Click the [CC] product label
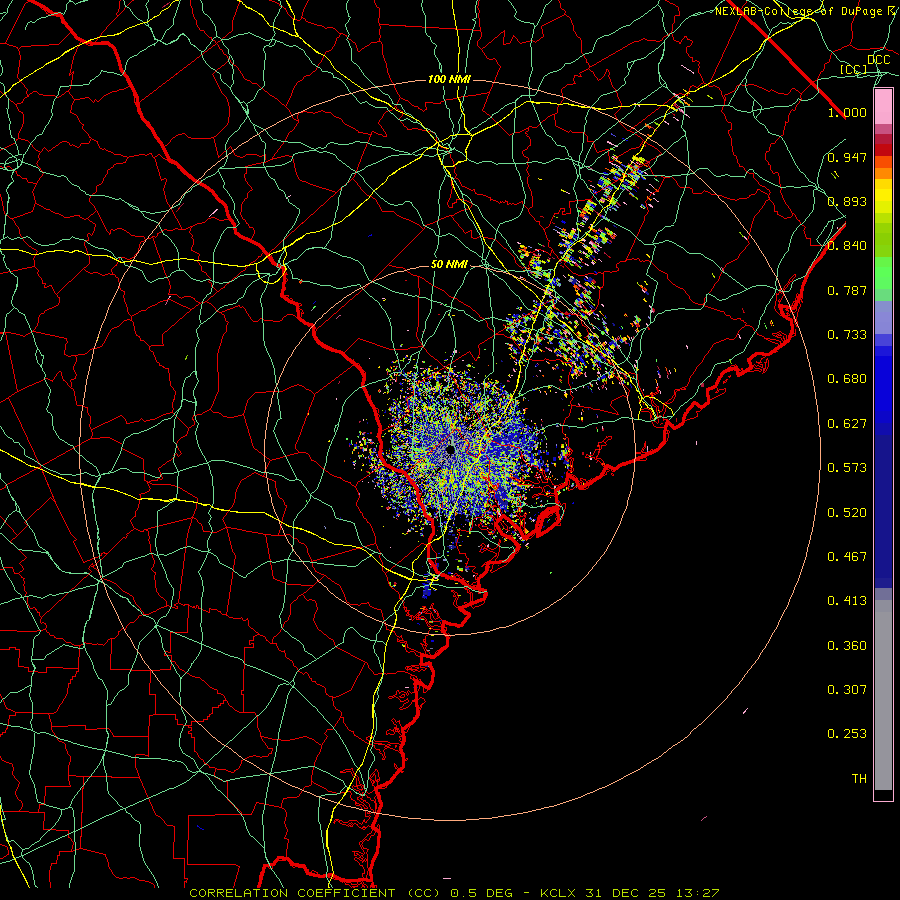The height and width of the screenshot is (900, 900). pos(854,70)
